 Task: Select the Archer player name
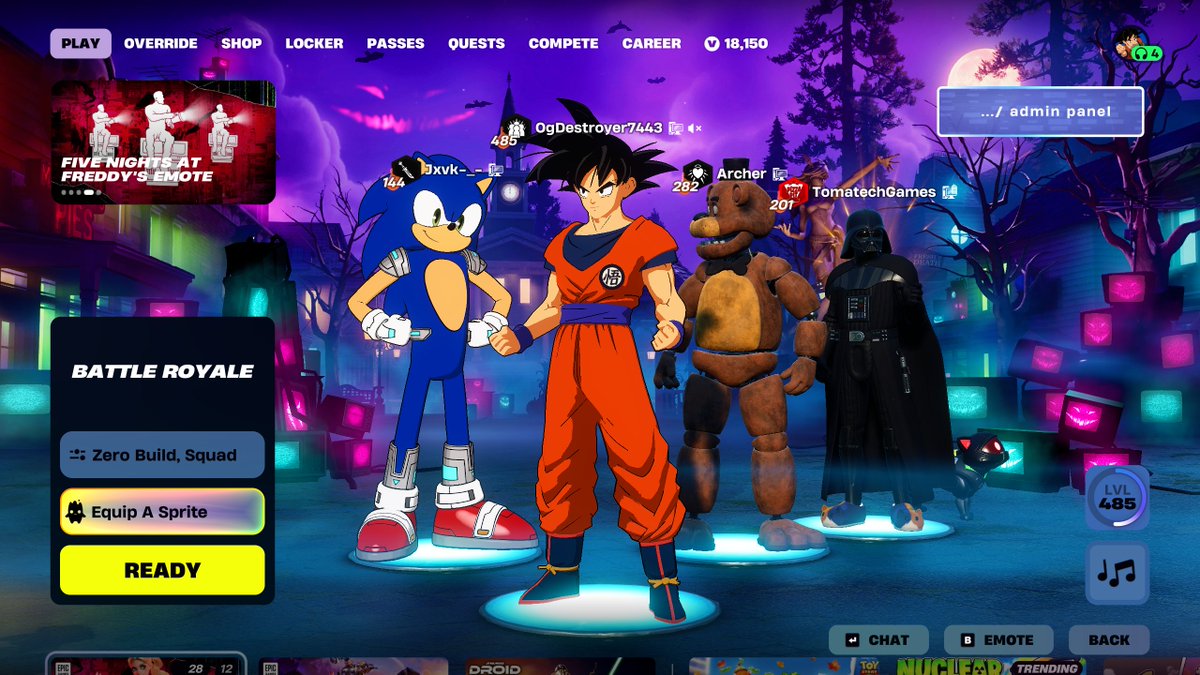[741, 174]
